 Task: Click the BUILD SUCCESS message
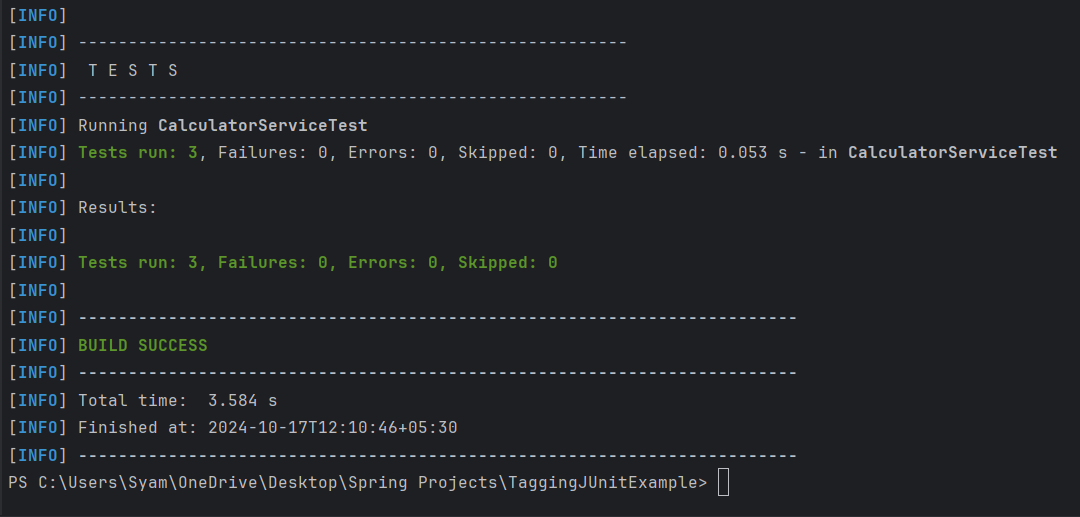(x=142, y=345)
